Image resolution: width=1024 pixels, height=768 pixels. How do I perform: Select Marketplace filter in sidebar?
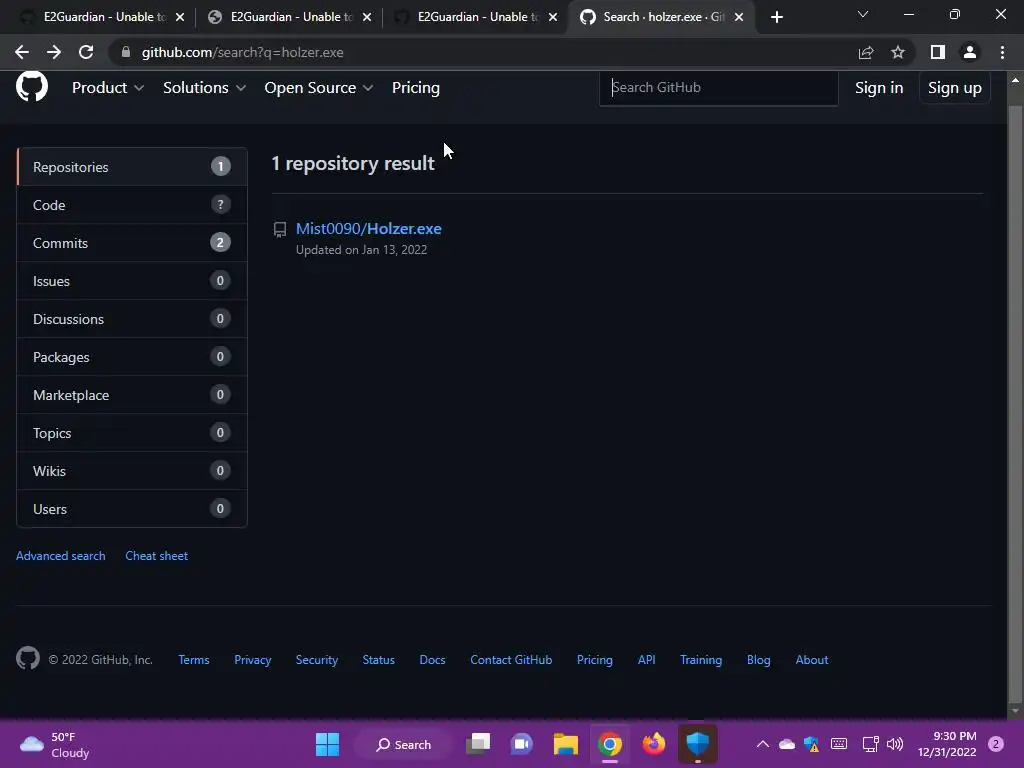pos(132,394)
